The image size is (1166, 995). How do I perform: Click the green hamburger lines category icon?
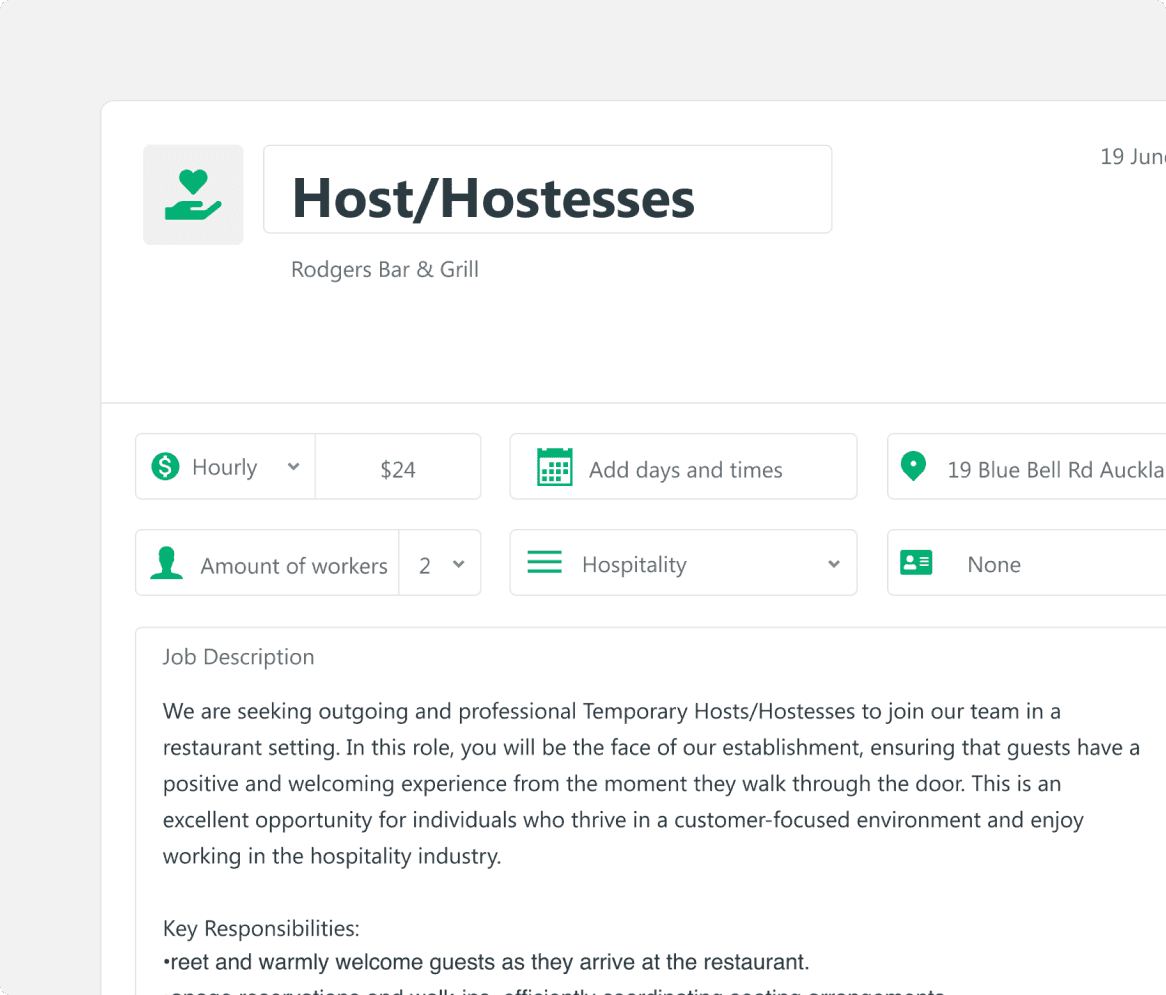point(544,563)
